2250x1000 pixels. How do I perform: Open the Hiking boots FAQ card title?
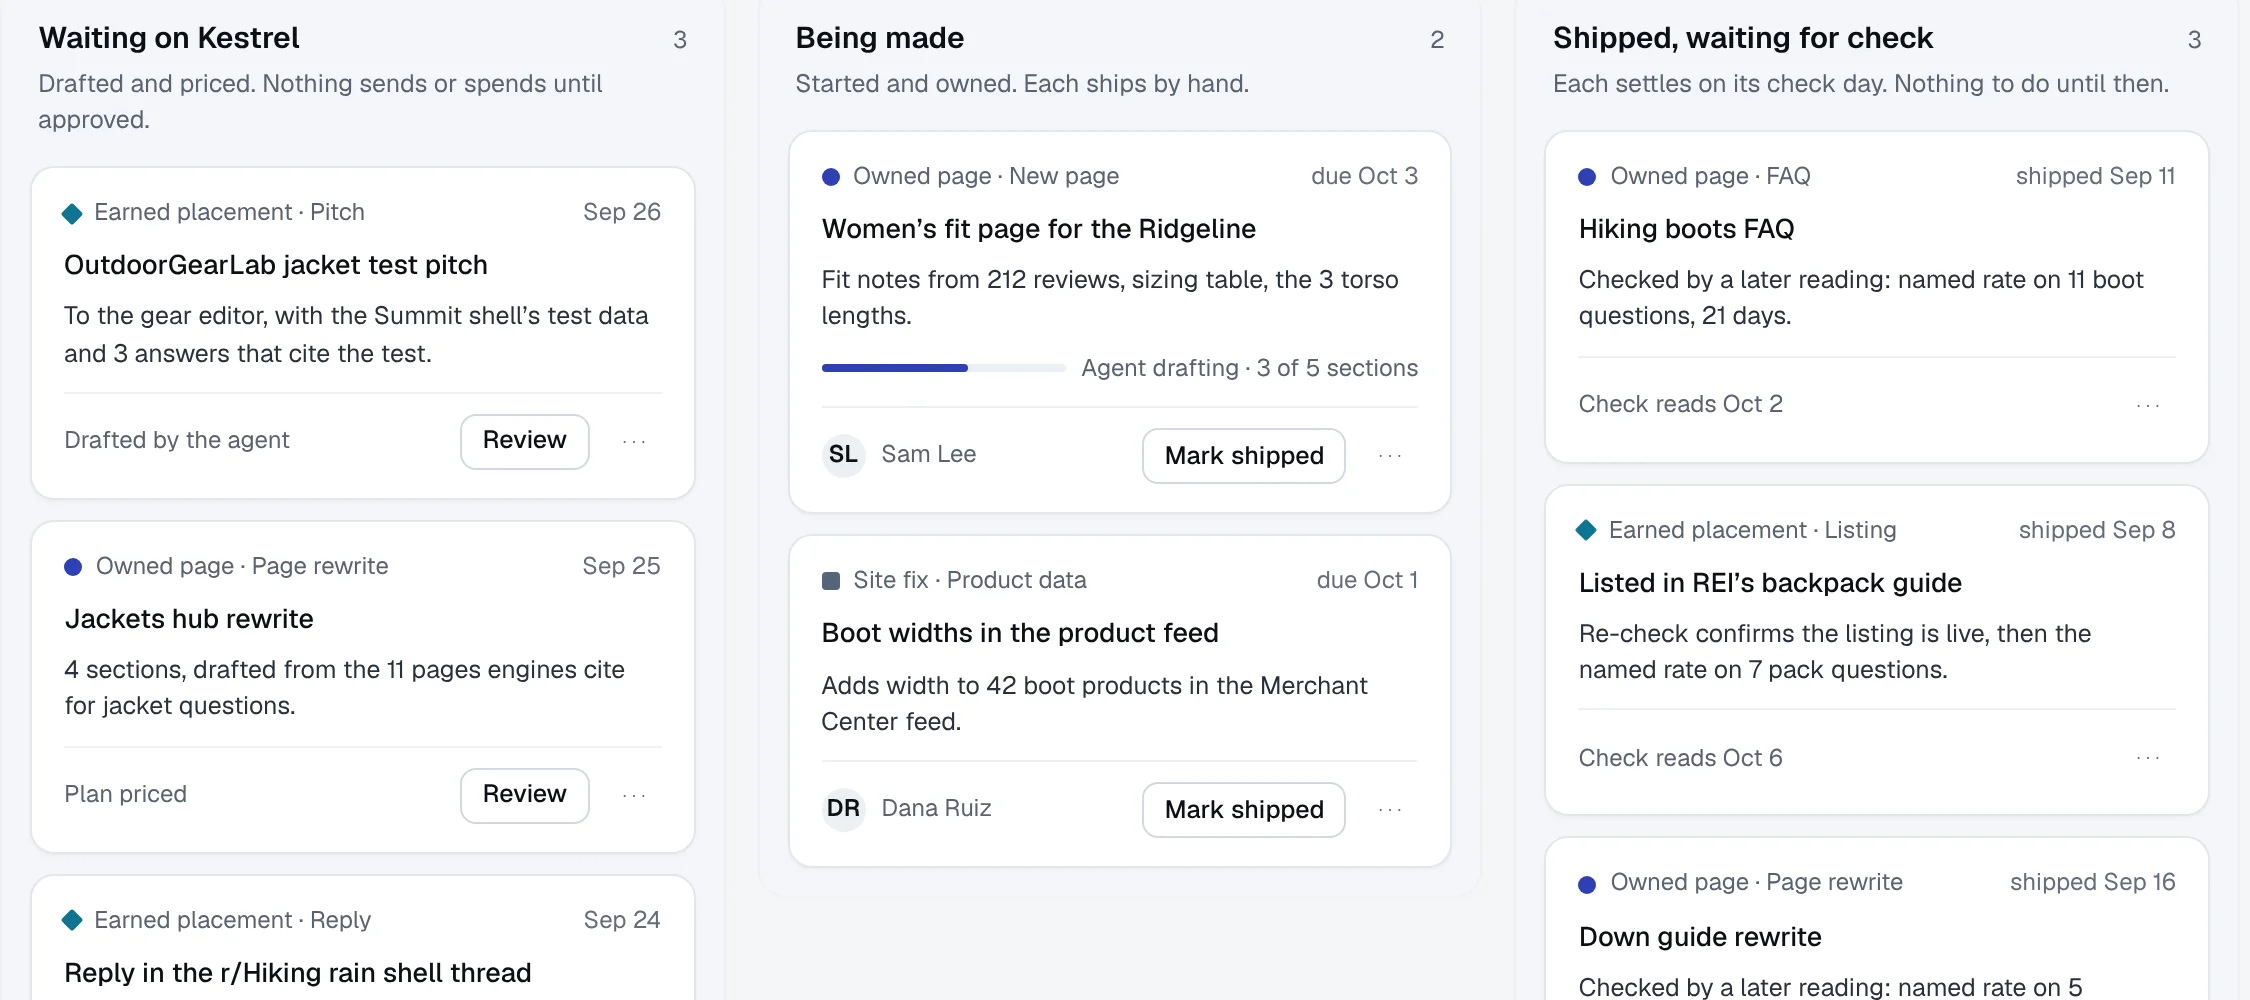(1687, 229)
